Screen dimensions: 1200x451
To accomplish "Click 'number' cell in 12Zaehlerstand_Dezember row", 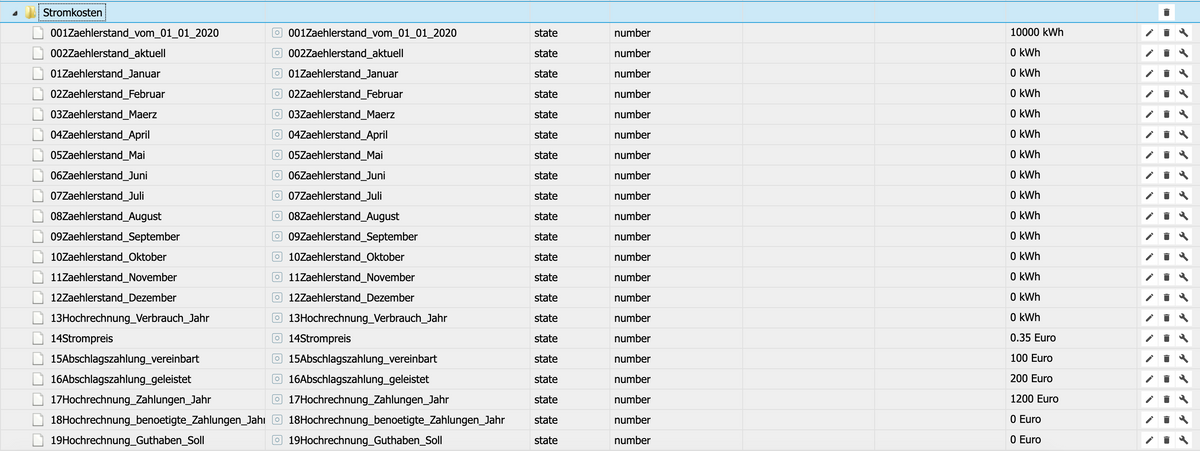I will click(x=675, y=297).
